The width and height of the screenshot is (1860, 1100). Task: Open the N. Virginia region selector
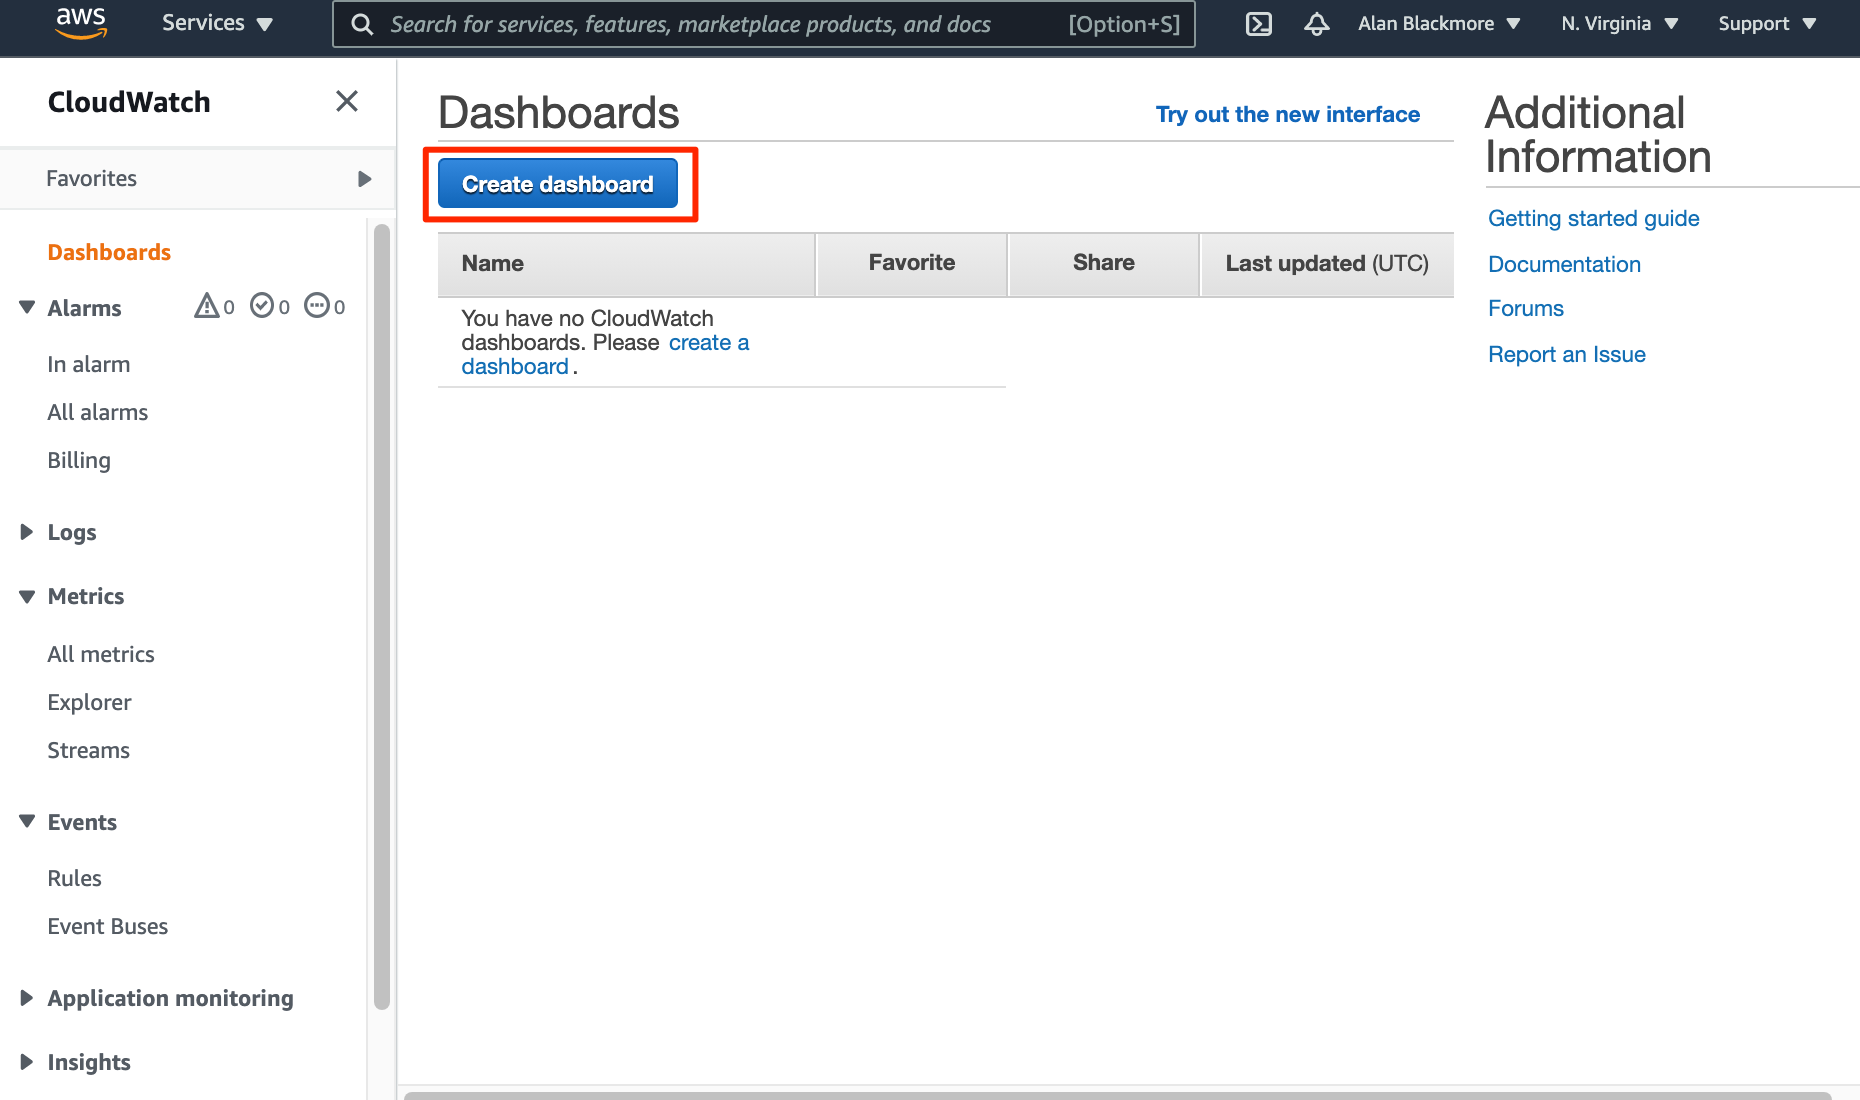1619,23
